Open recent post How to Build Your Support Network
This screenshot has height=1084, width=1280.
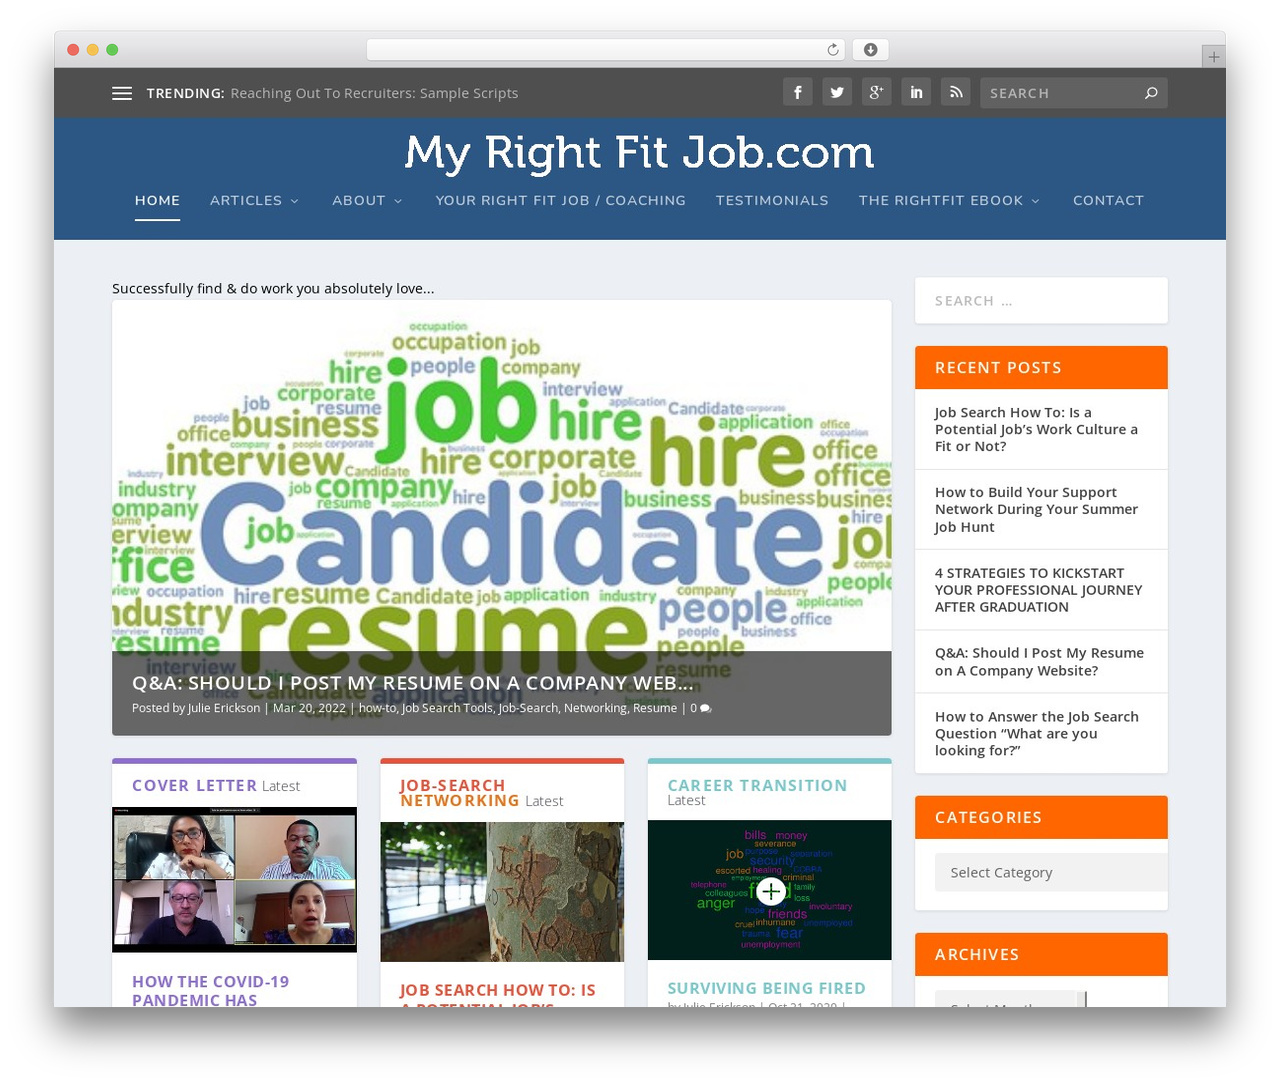coord(1036,509)
